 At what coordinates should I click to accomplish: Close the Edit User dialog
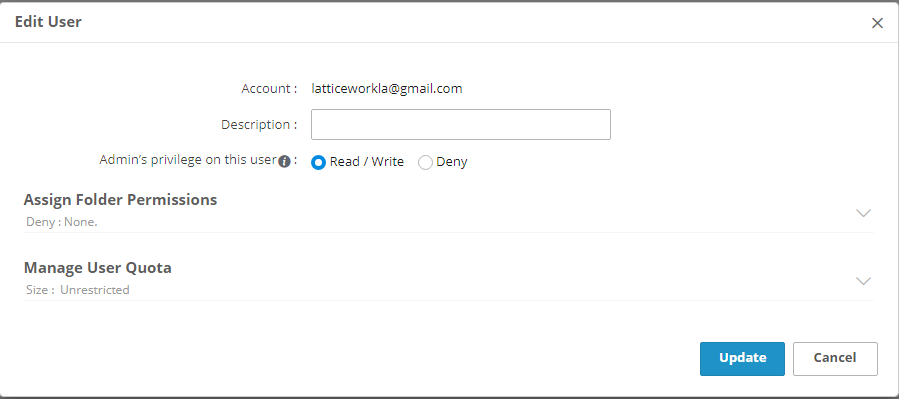coord(877,23)
